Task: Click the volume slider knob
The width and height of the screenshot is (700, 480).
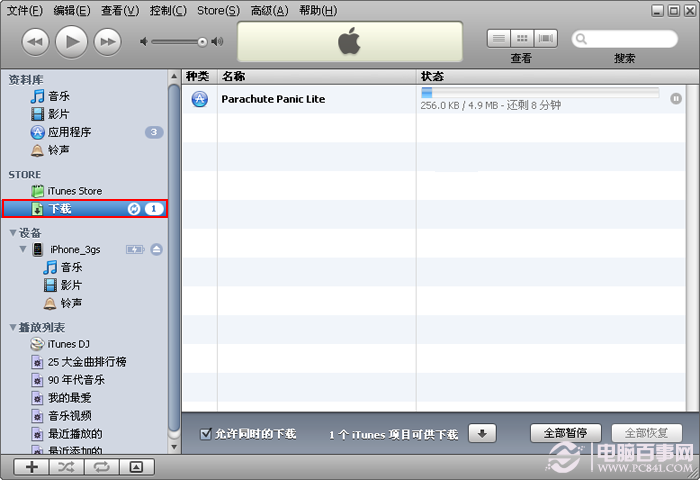Action: (202, 41)
